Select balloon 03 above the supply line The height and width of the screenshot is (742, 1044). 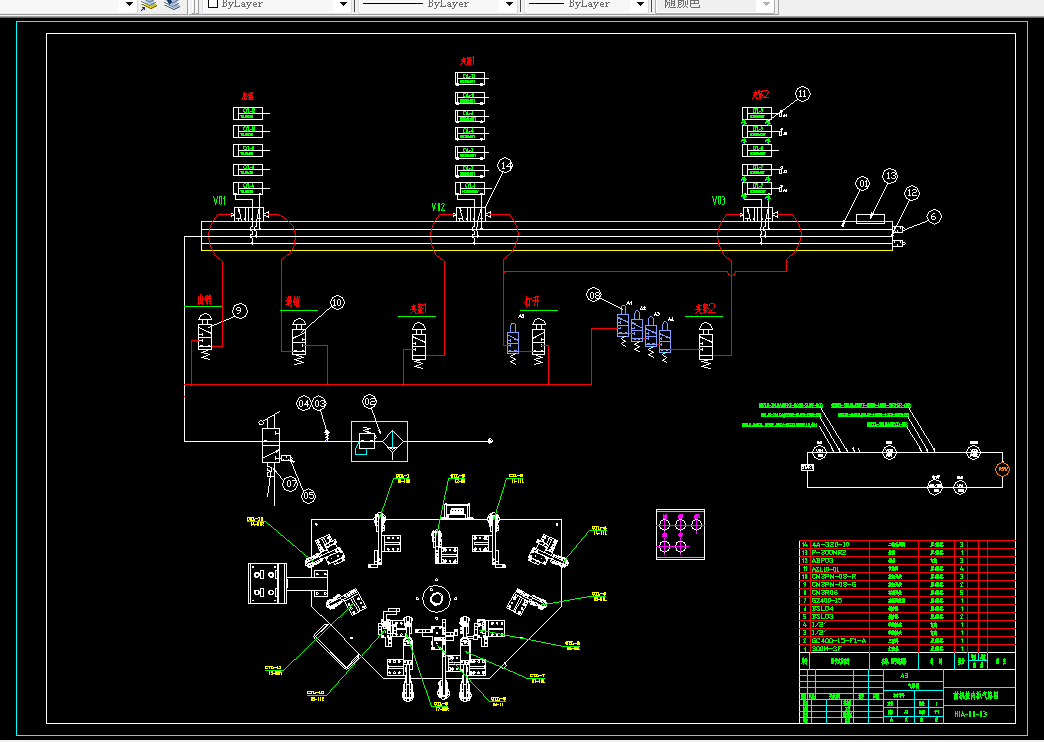tap(320, 404)
